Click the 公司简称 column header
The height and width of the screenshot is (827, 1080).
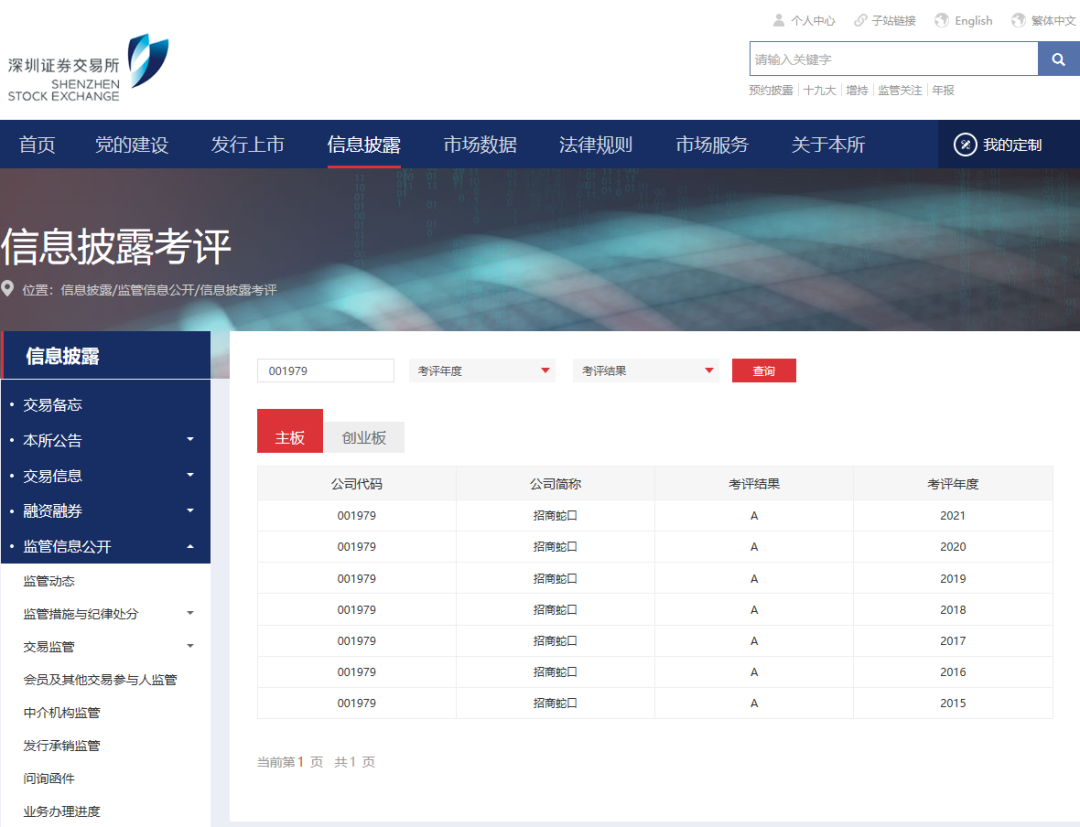pyautogui.click(x=555, y=484)
